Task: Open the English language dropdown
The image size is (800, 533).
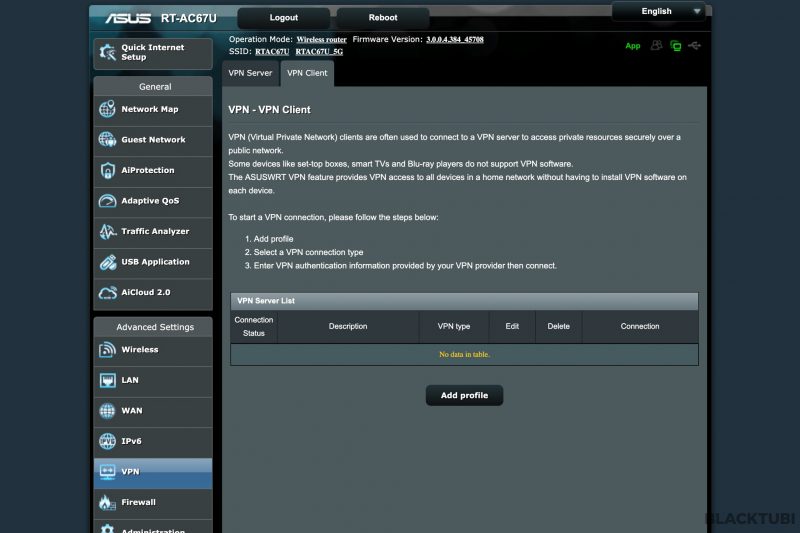Action: coord(659,11)
